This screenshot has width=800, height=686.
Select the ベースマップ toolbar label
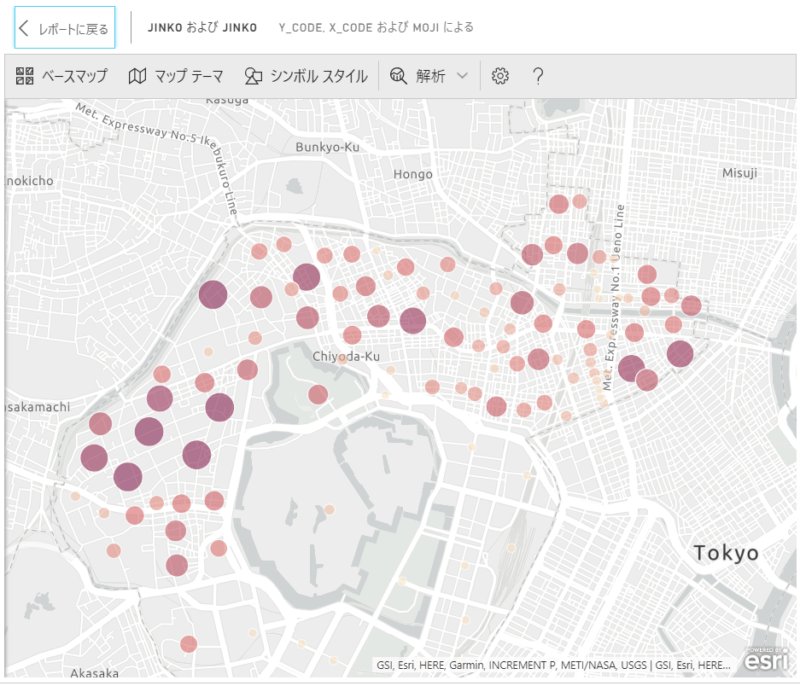(x=74, y=76)
